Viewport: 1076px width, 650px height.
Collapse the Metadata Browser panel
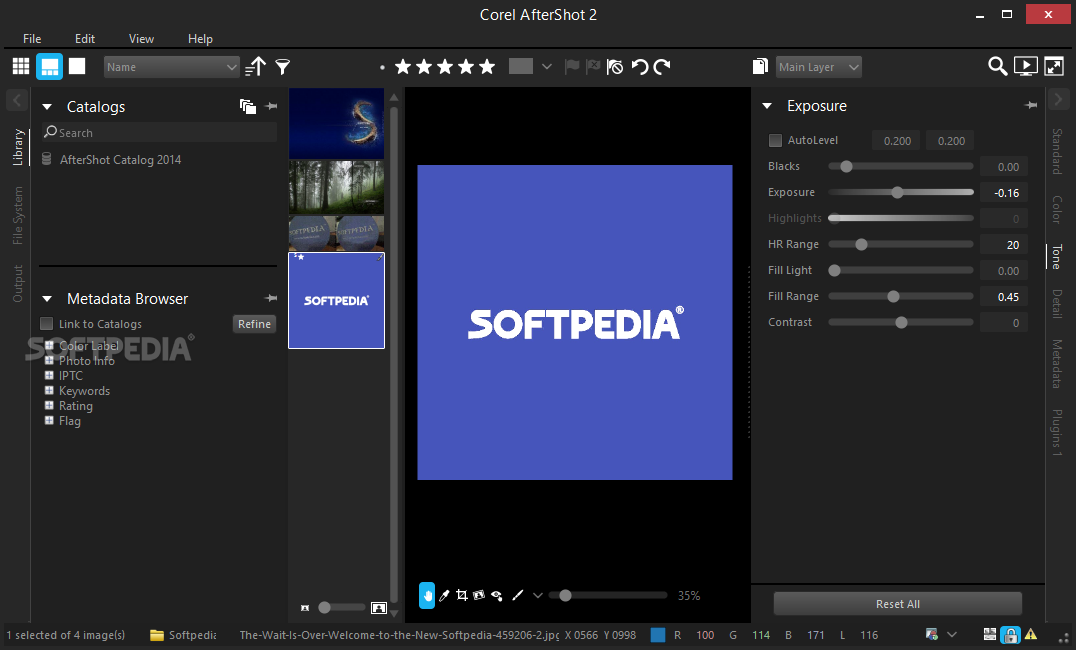pos(47,299)
